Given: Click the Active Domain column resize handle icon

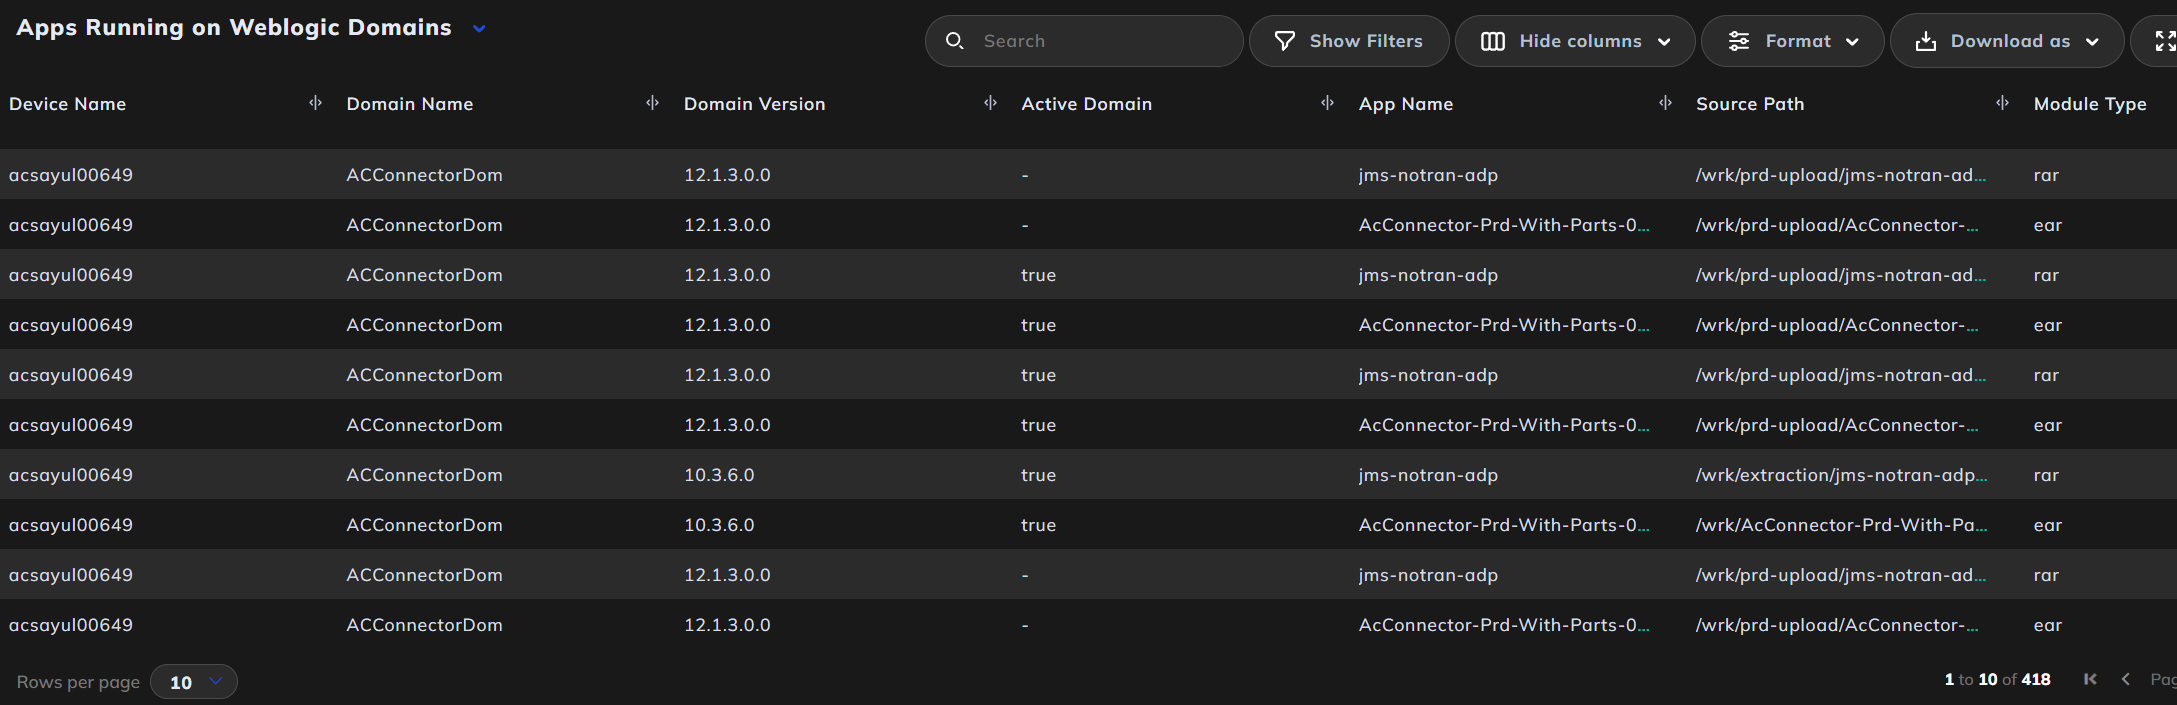Looking at the screenshot, I should [x=1327, y=103].
